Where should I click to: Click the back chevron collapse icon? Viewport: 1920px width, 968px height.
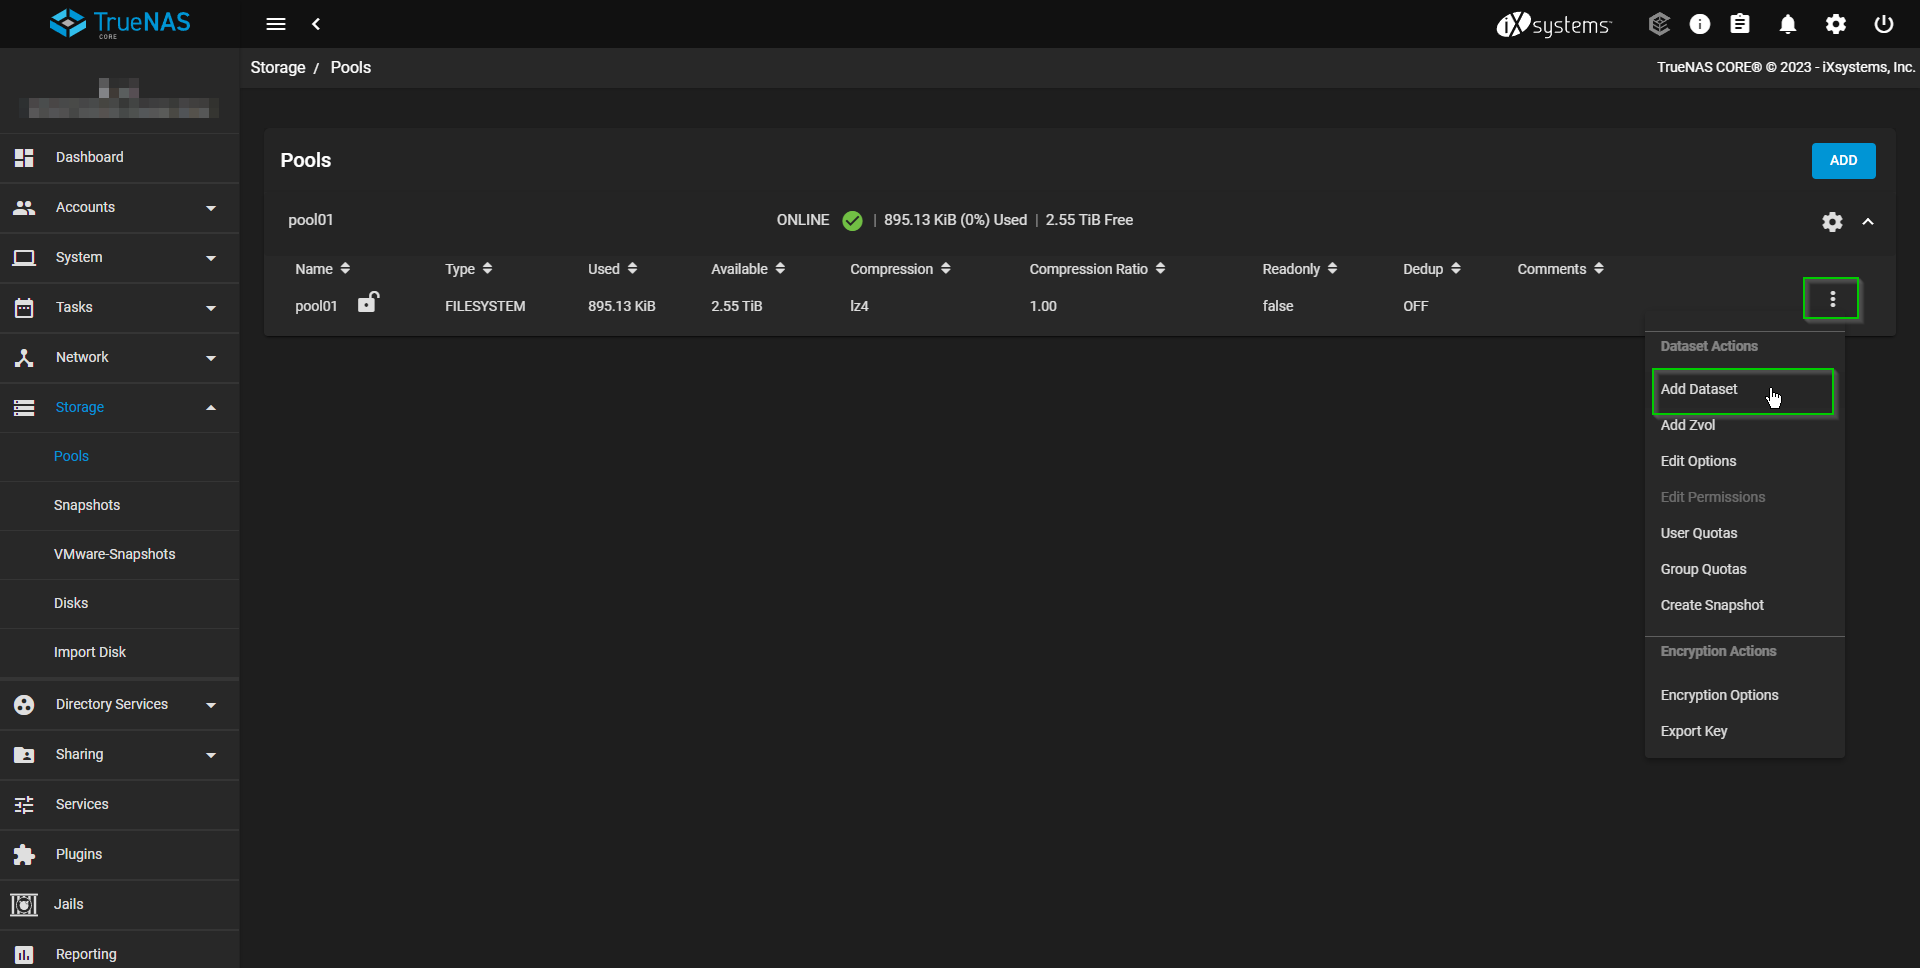point(316,24)
